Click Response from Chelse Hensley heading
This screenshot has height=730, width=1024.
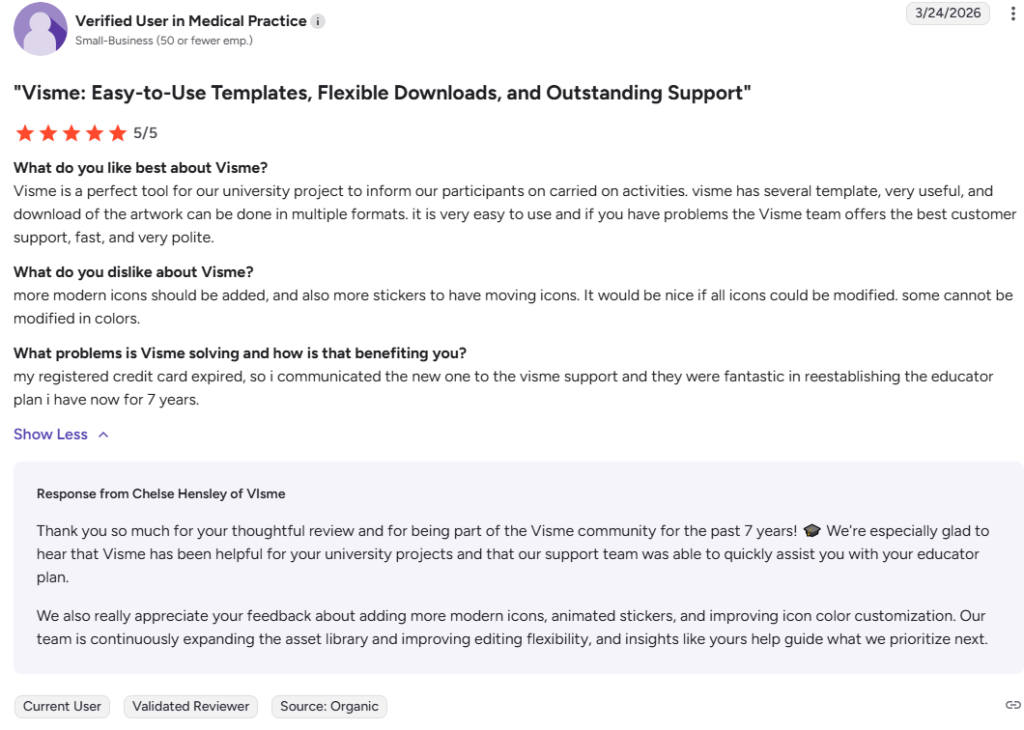click(161, 494)
